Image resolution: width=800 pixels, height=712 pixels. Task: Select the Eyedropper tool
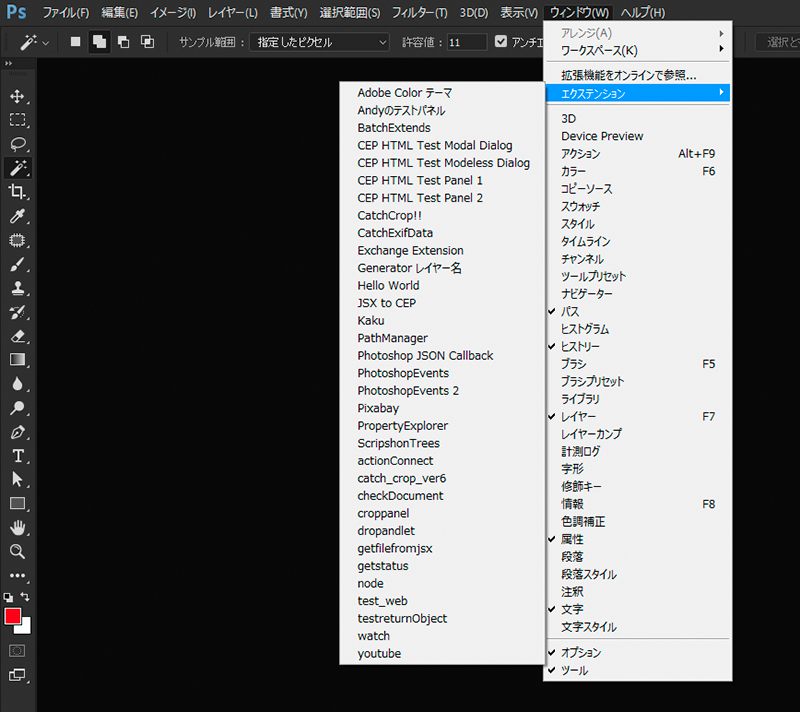(17, 216)
